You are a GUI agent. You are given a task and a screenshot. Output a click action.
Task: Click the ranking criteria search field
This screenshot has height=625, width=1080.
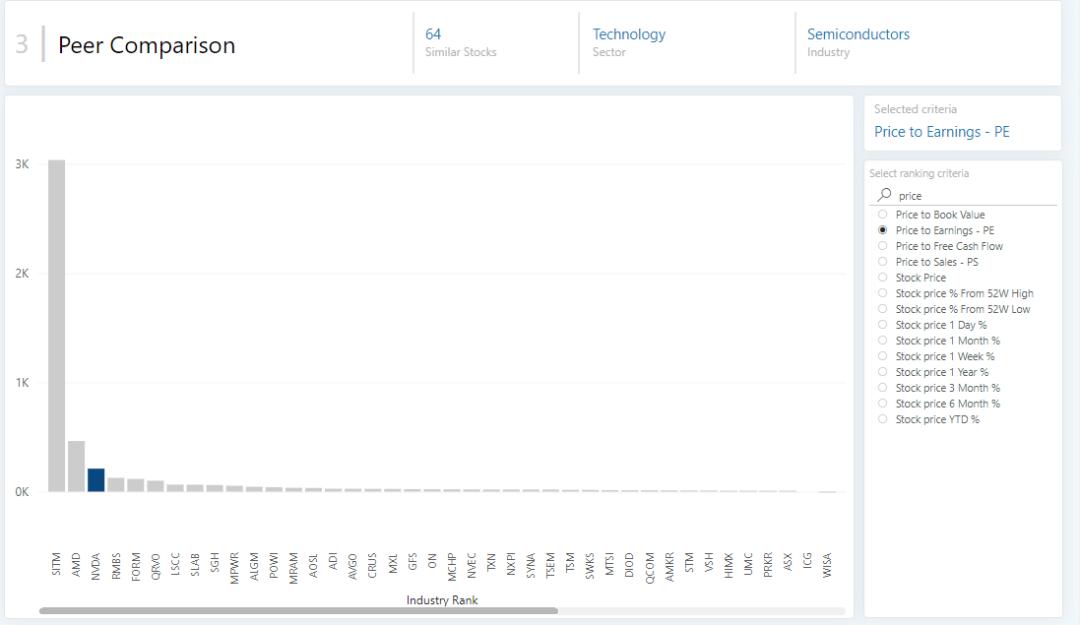coord(970,196)
